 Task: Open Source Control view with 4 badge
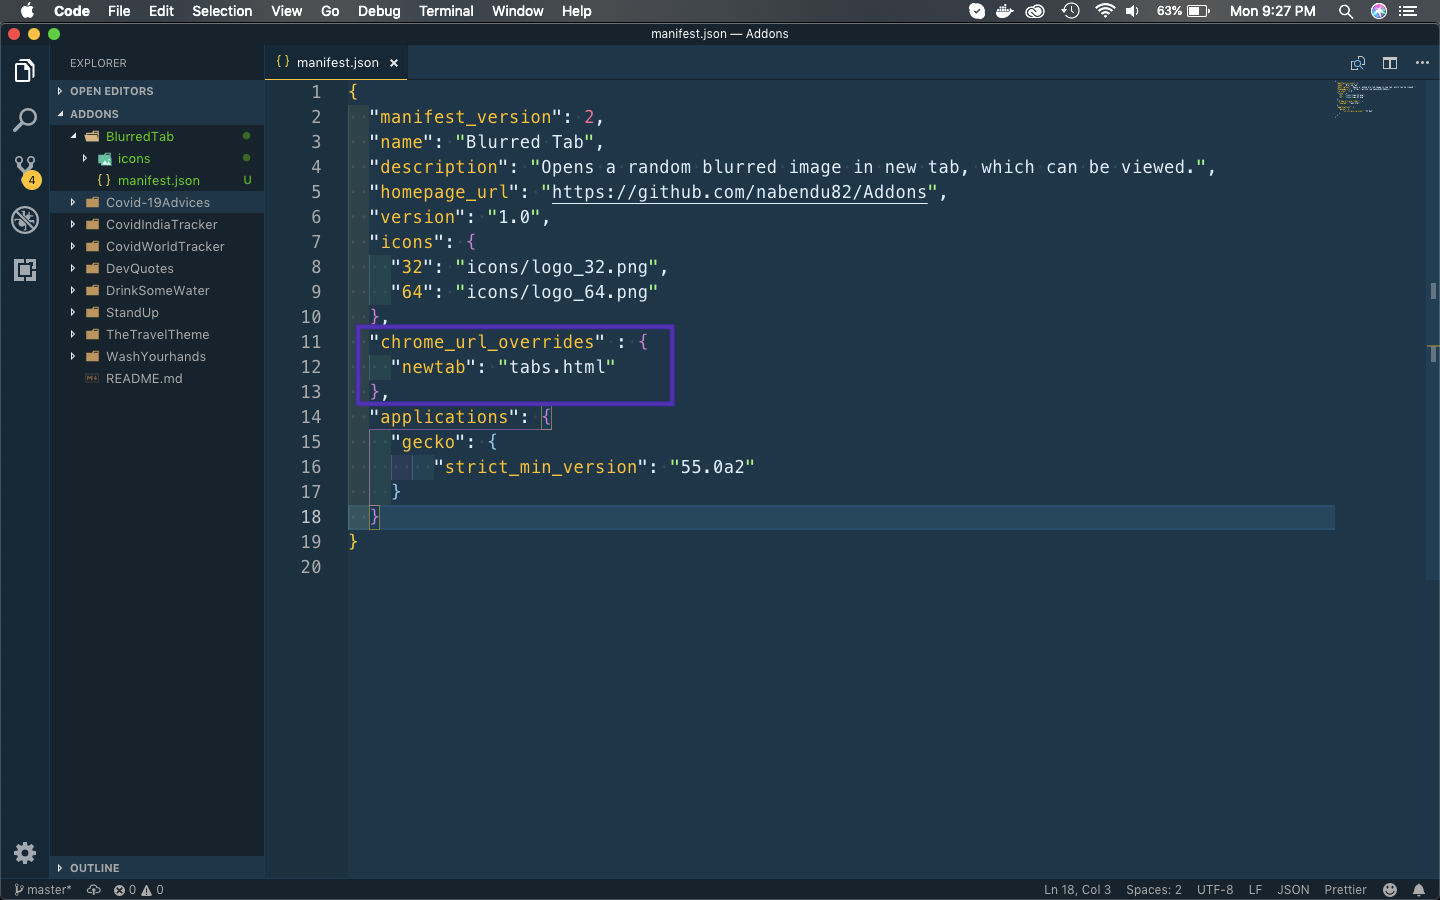click(25, 170)
